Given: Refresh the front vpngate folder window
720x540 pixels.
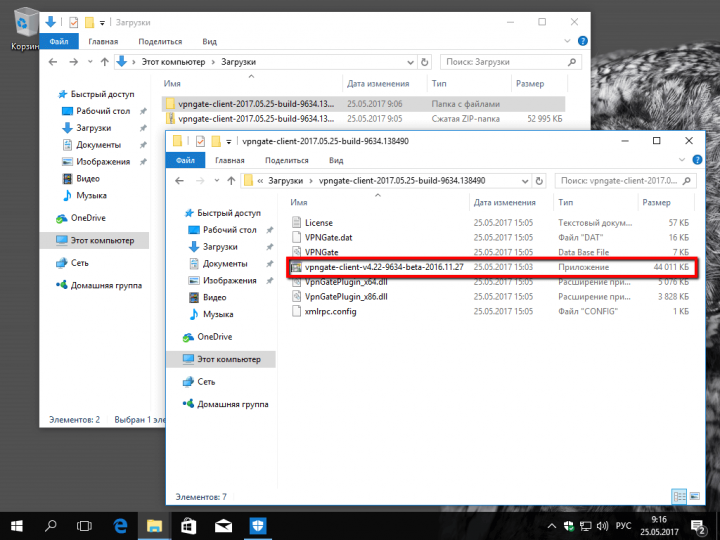Looking at the screenshot, I should tap(539, 181).
